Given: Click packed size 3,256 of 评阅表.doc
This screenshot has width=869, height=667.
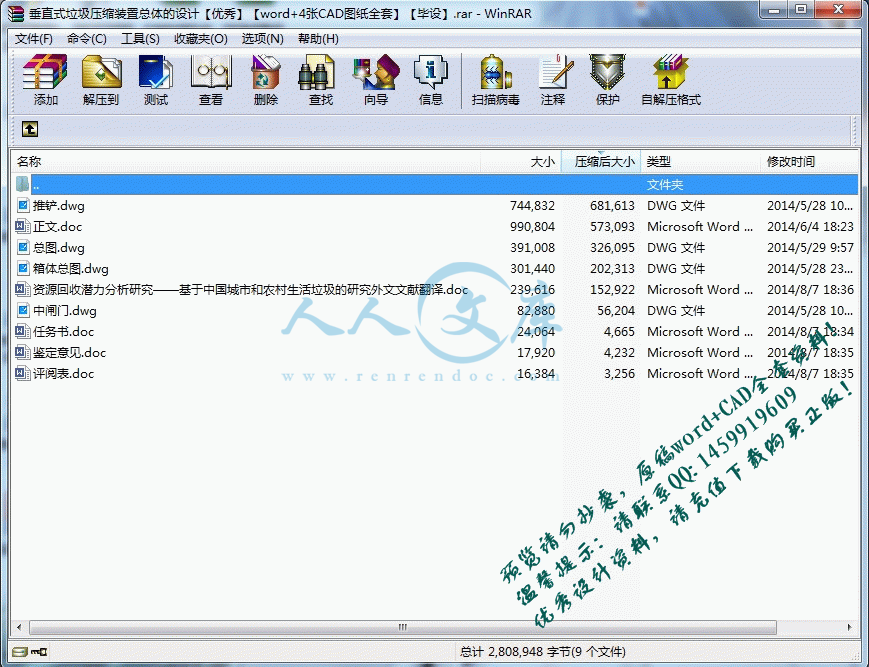Looking at the screenshot, I should click(619, 373).
